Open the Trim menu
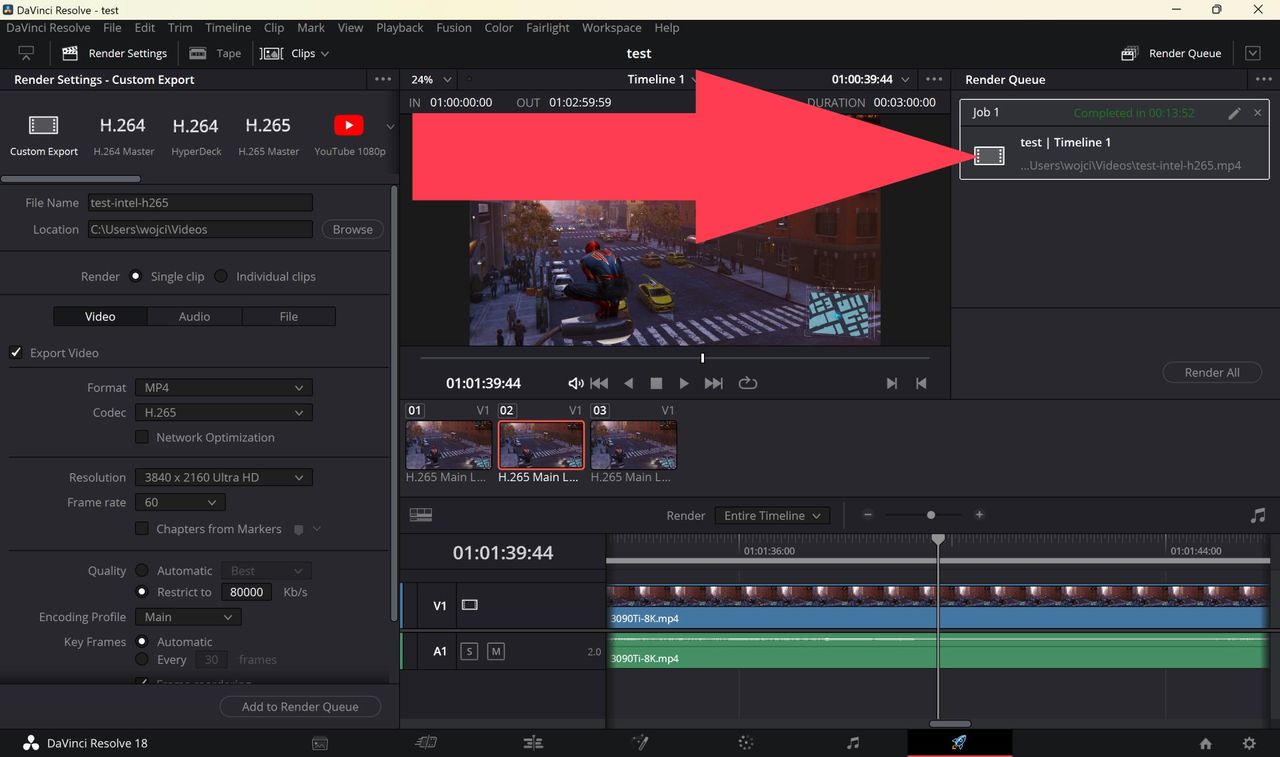Viewport: 1280px width, 757px height. click(x=180, y=28)
